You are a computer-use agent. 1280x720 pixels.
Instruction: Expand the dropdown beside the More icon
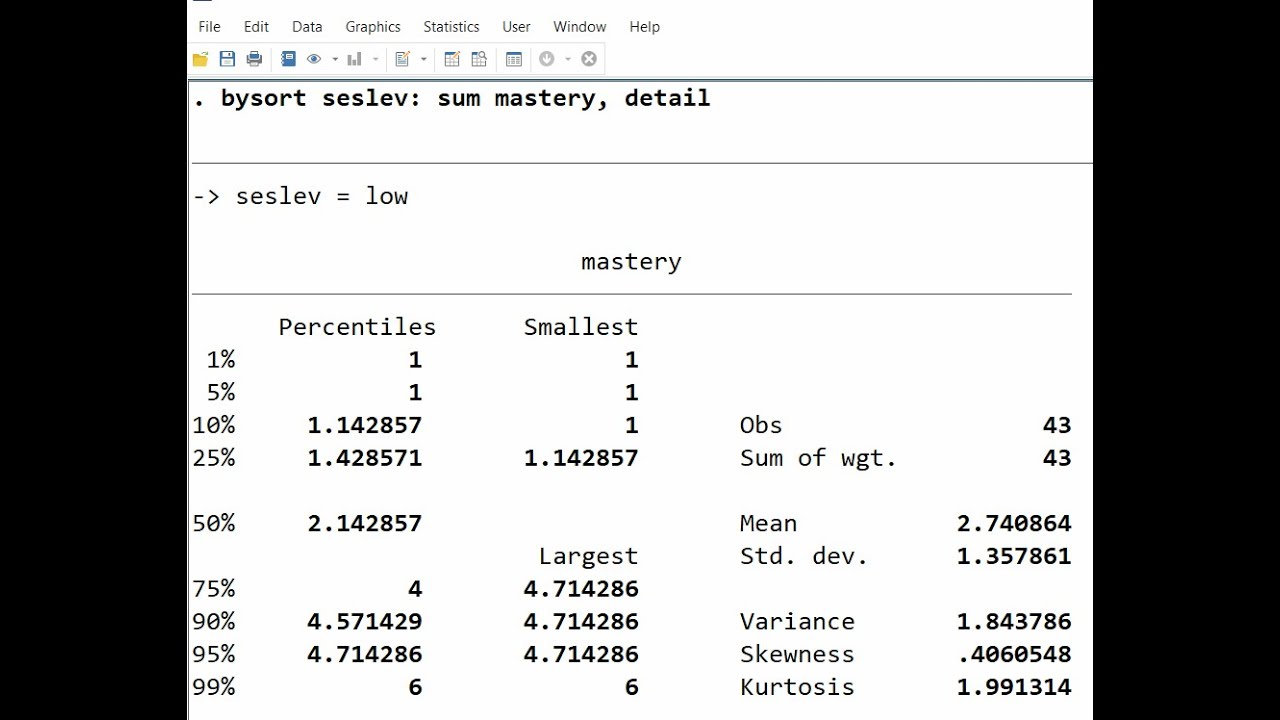[568, 59]
